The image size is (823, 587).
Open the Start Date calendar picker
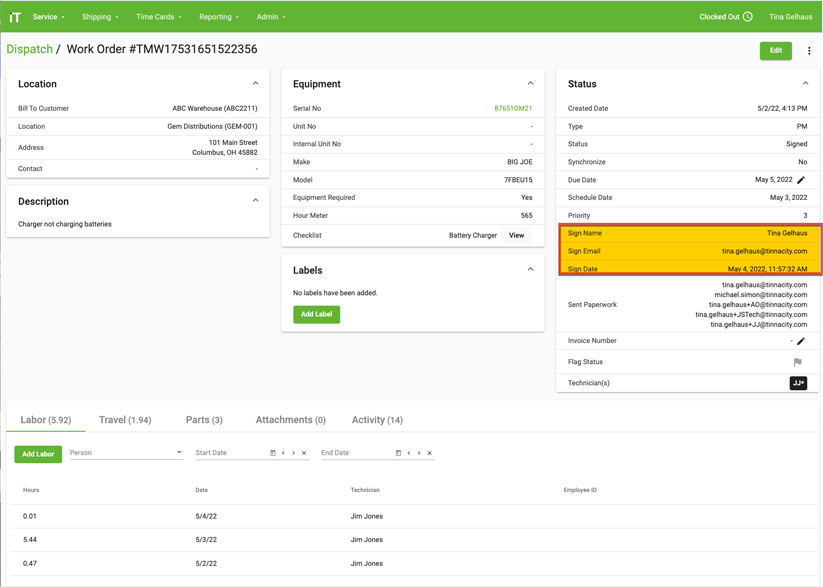coord(272,453)
